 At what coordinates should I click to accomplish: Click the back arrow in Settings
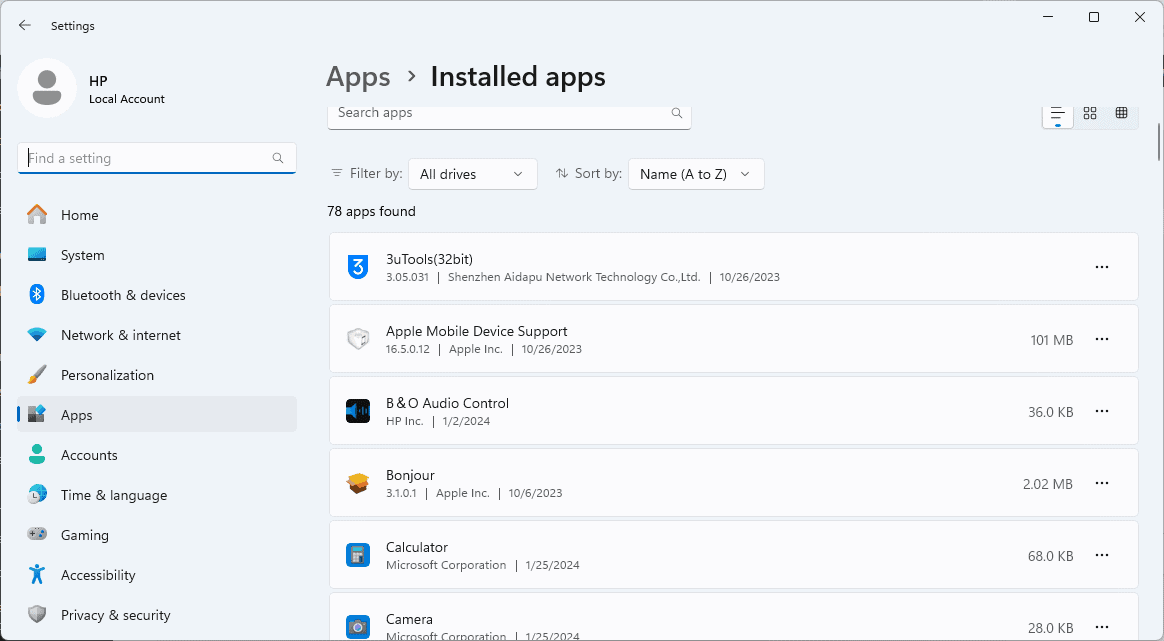click(x=24, y=25)
